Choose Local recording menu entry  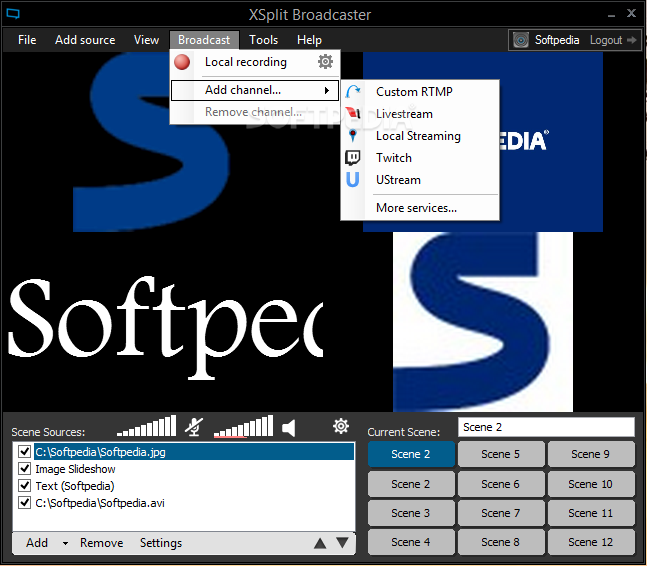point(255,62)
